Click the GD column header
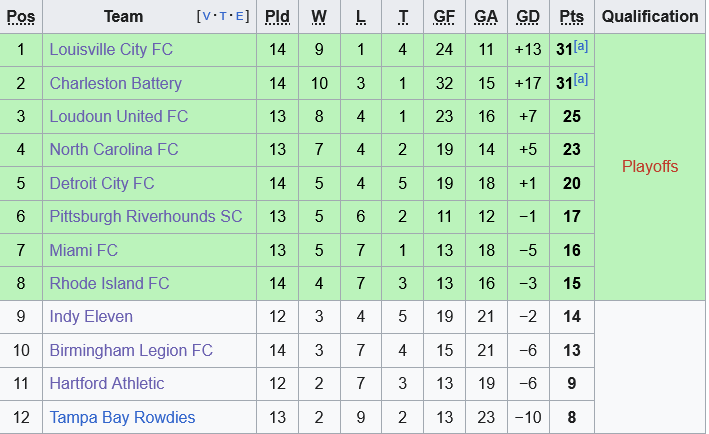This screenshot has width=709, height=434. pos(528,16)
